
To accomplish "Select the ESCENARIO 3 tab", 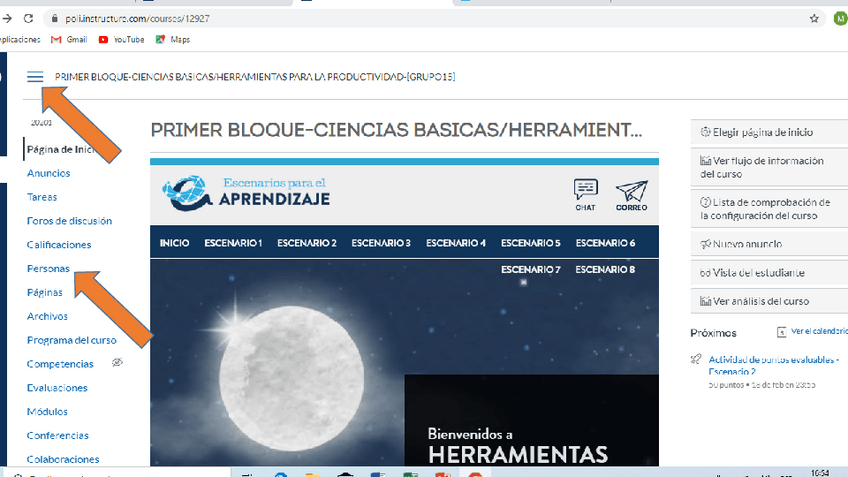I will [x=381, y=243].
